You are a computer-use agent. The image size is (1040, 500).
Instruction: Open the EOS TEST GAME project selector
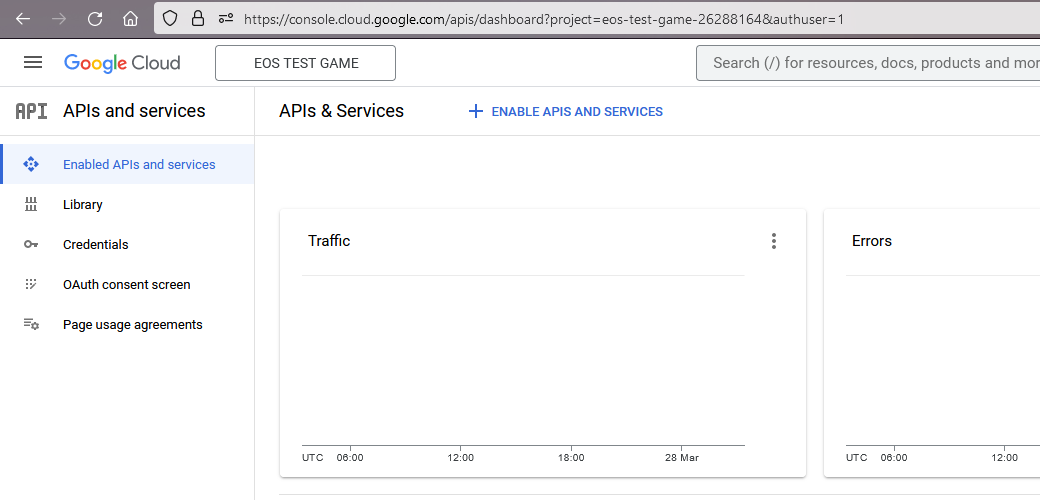click(x=306, y=63)
